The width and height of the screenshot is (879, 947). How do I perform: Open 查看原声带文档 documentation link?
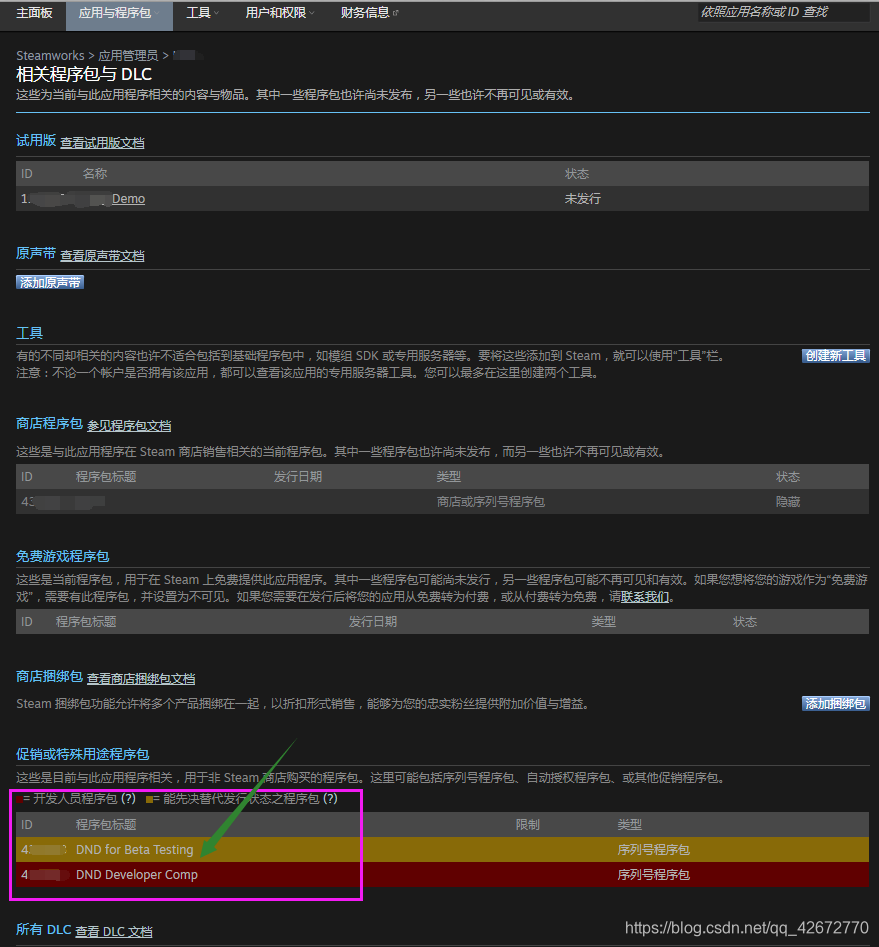tap(102, 255)
